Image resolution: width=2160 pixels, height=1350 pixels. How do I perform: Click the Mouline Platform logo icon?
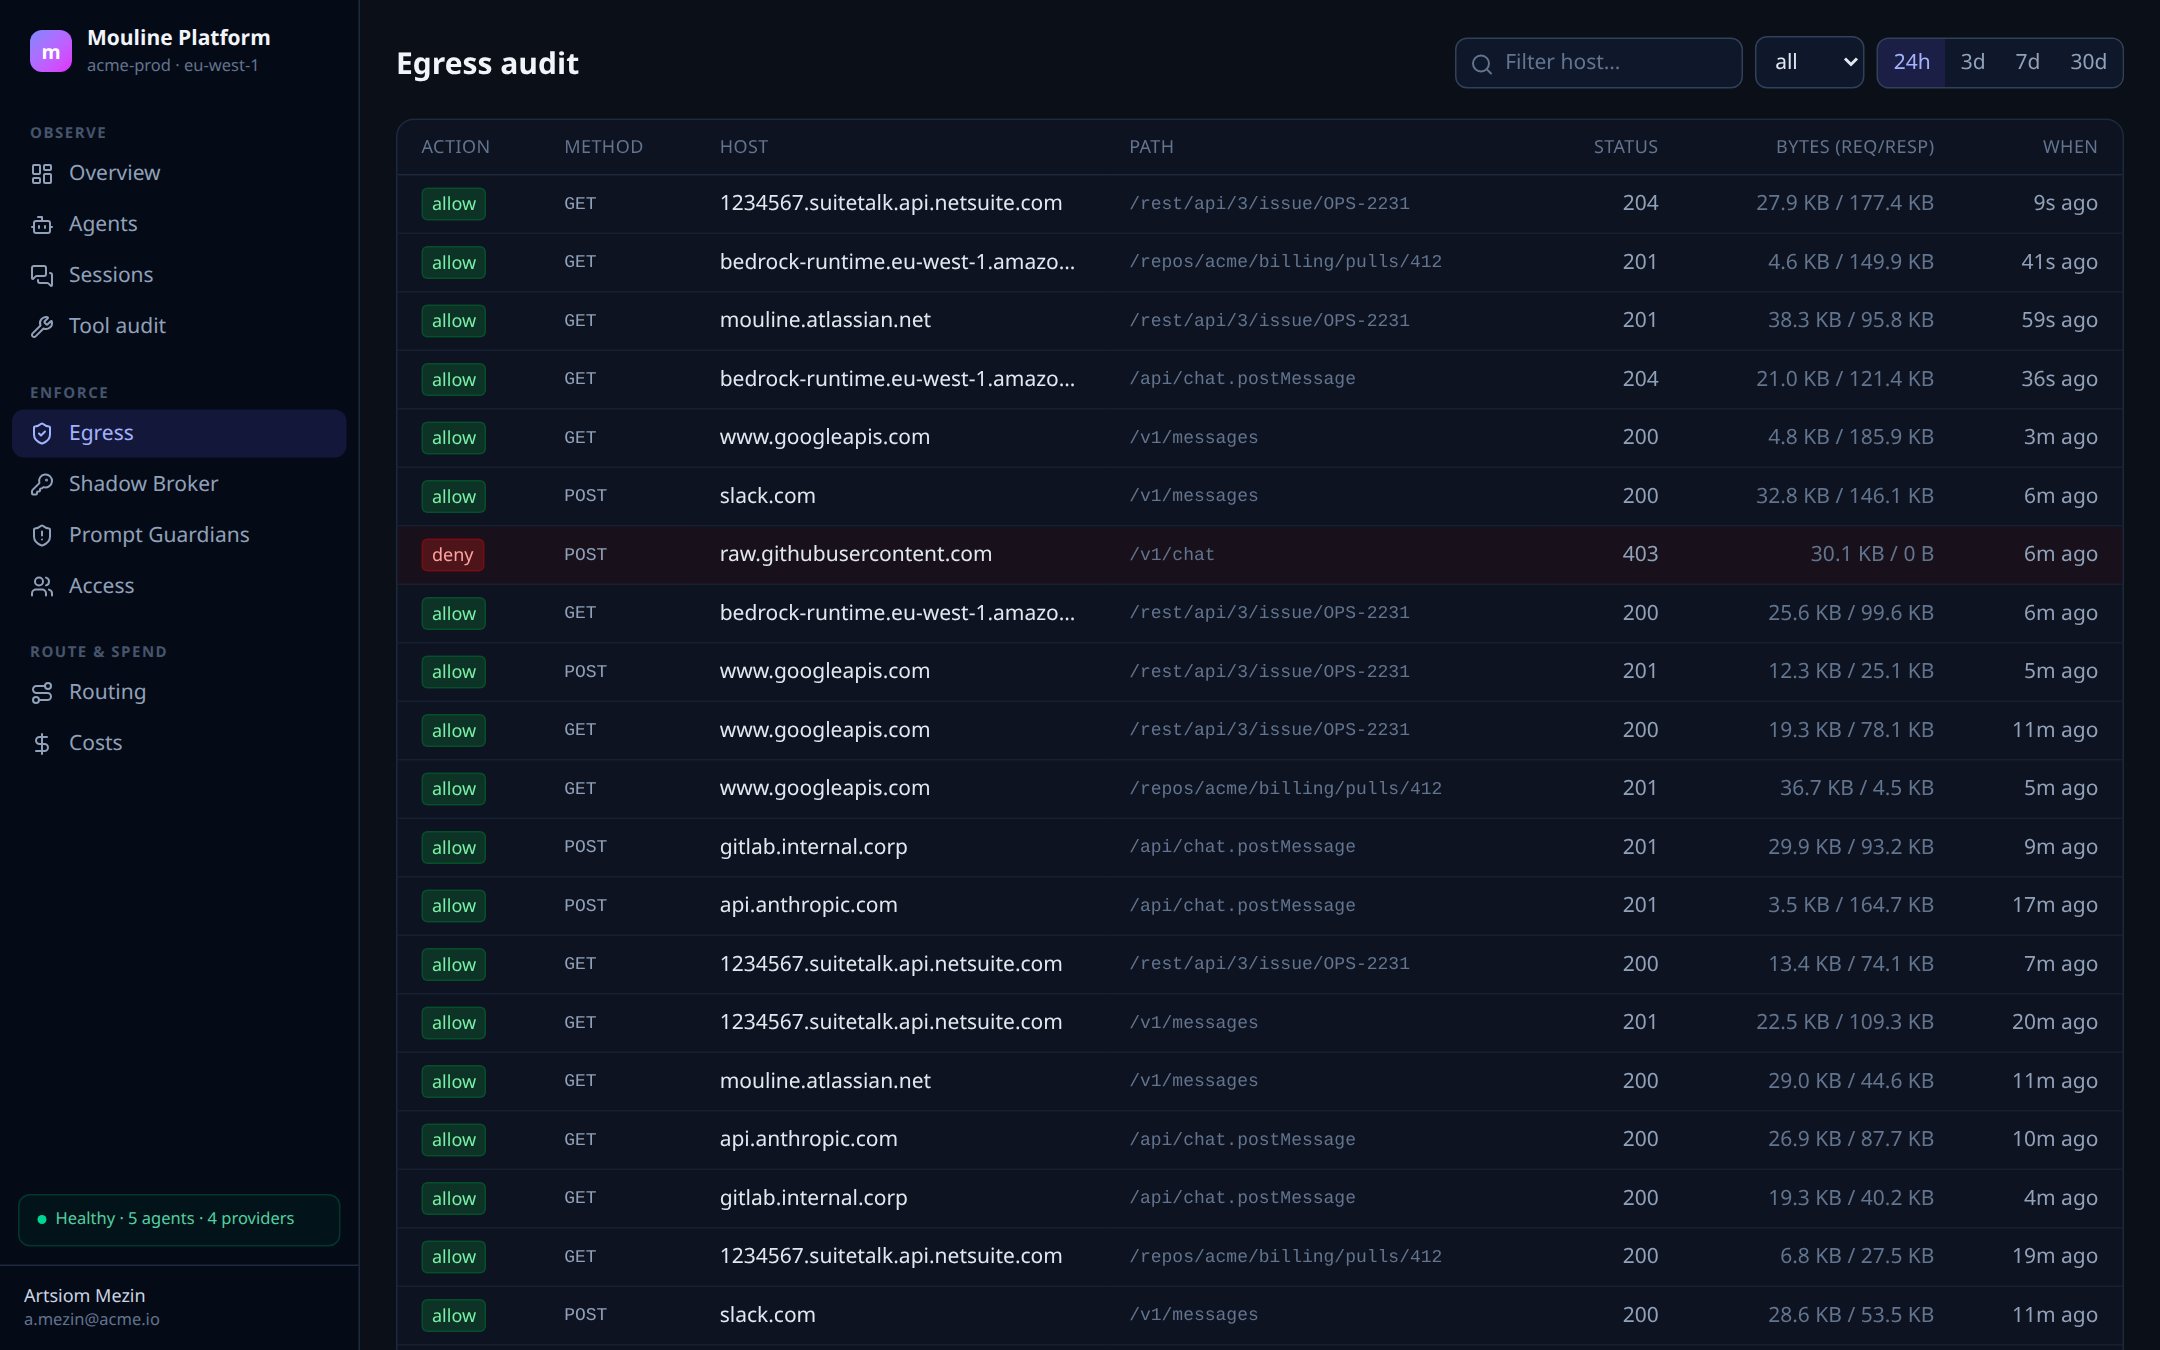tap(51, 51)
